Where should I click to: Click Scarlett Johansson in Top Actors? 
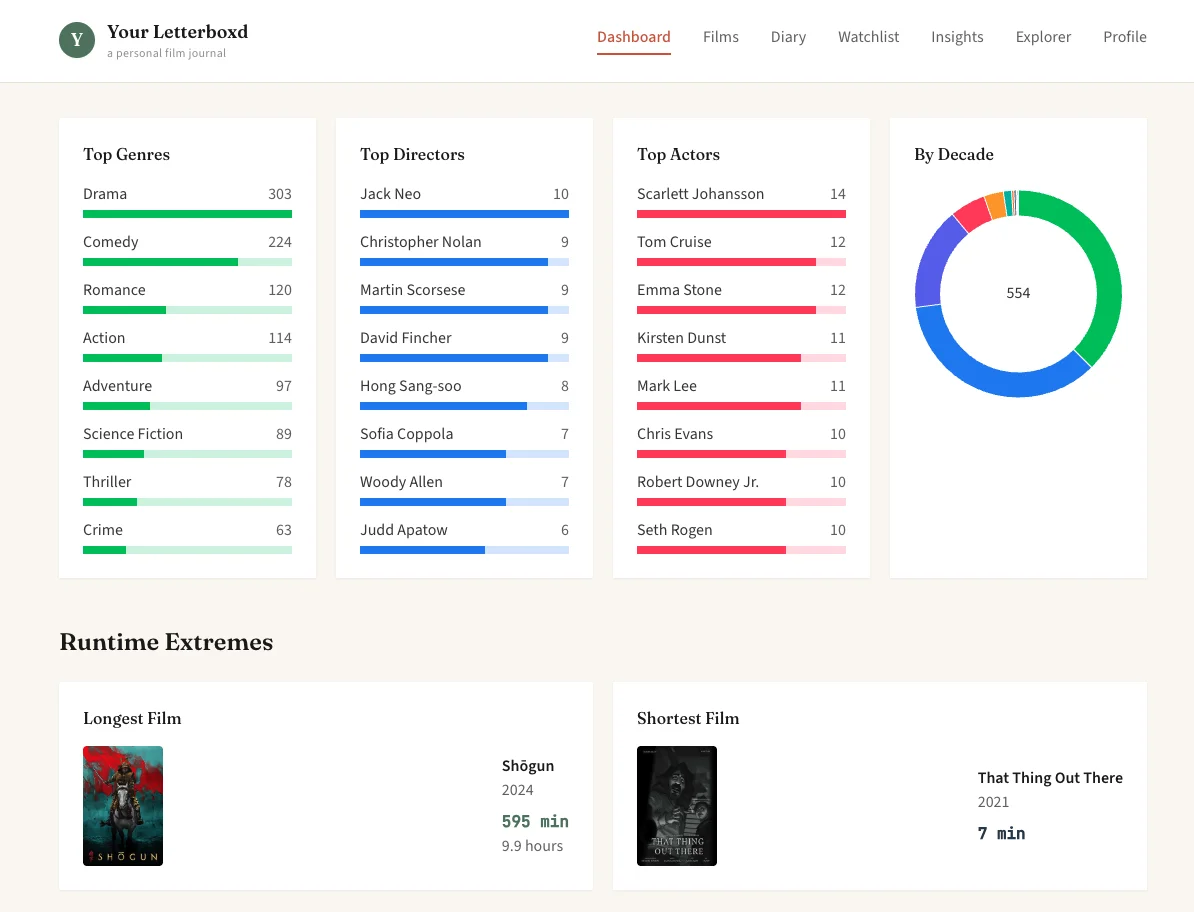click(x=700, y=194)
